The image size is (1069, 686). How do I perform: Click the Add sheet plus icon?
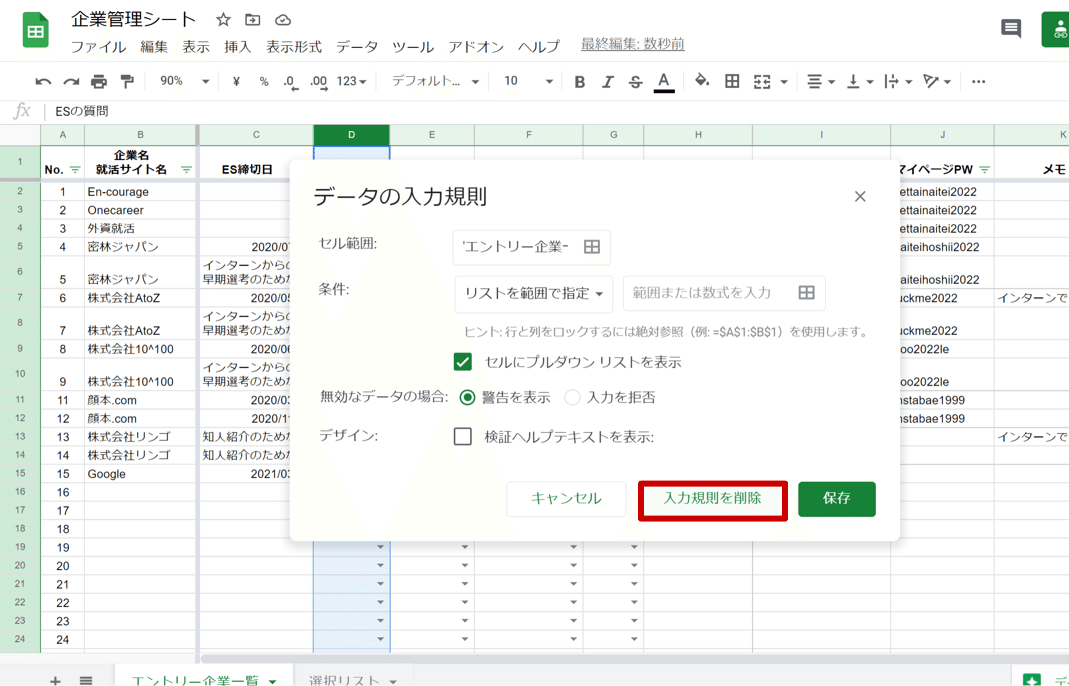pos(55,680)
